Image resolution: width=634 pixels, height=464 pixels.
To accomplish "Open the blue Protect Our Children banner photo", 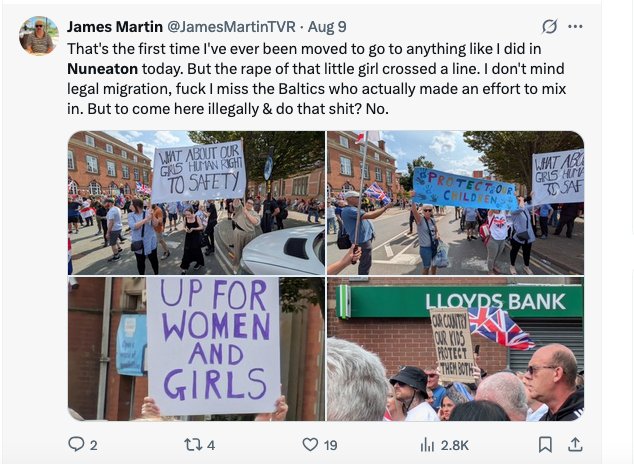I will point(455,203).
